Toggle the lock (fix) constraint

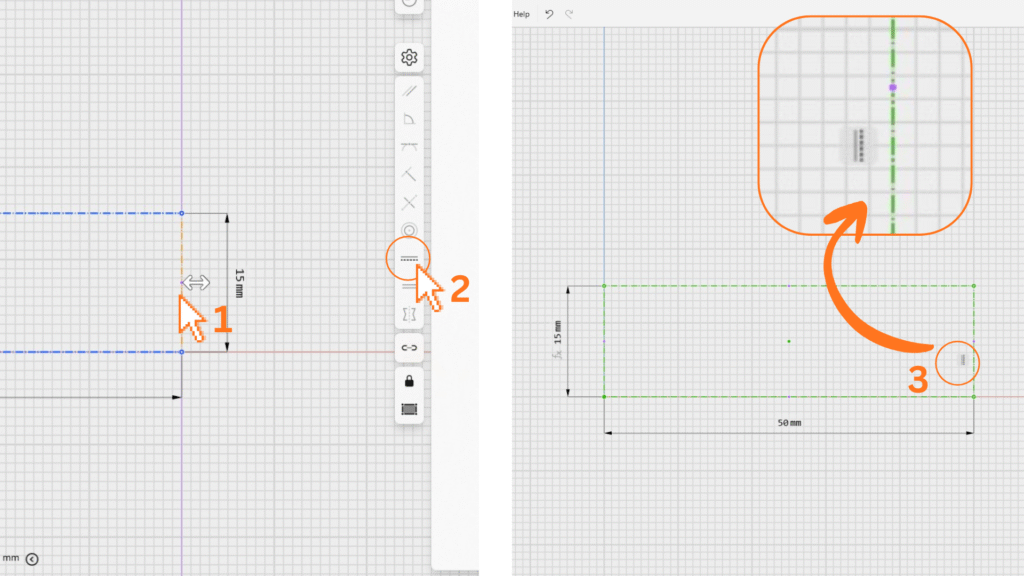coord(409,381)
